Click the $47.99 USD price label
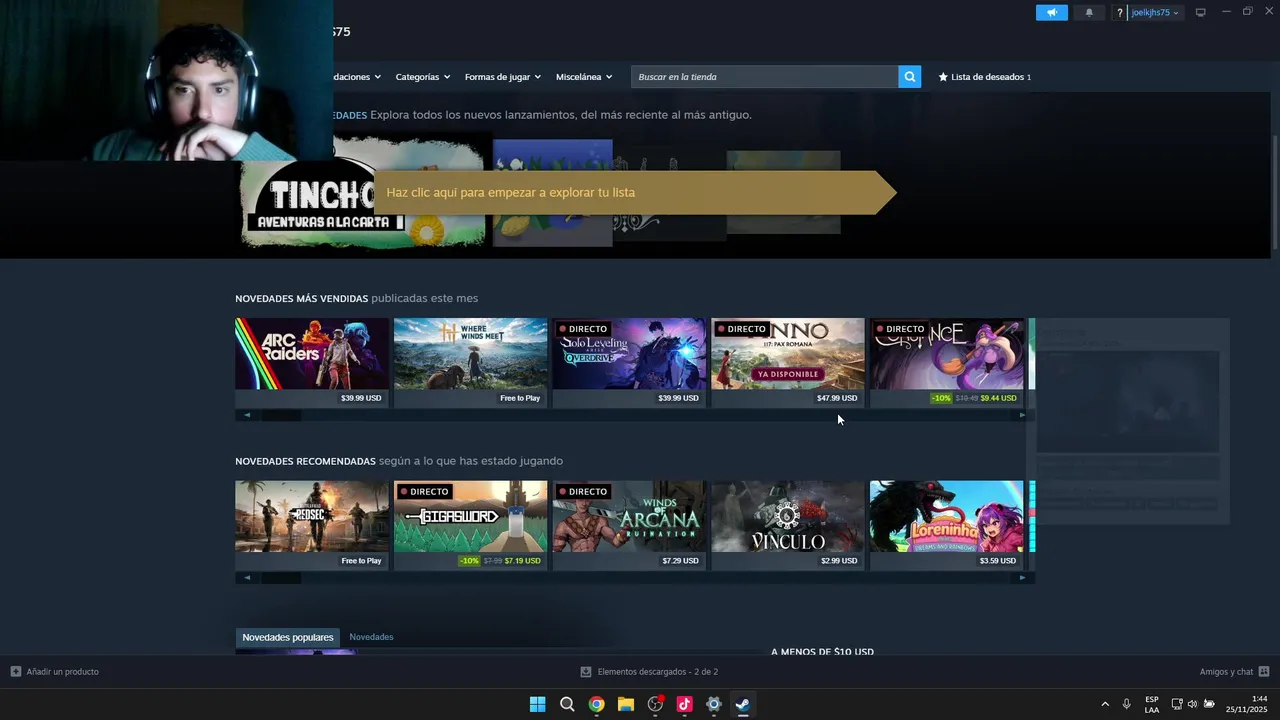Image resolution: width=1280 pixels, height=720 pixels. click(837, 398)
